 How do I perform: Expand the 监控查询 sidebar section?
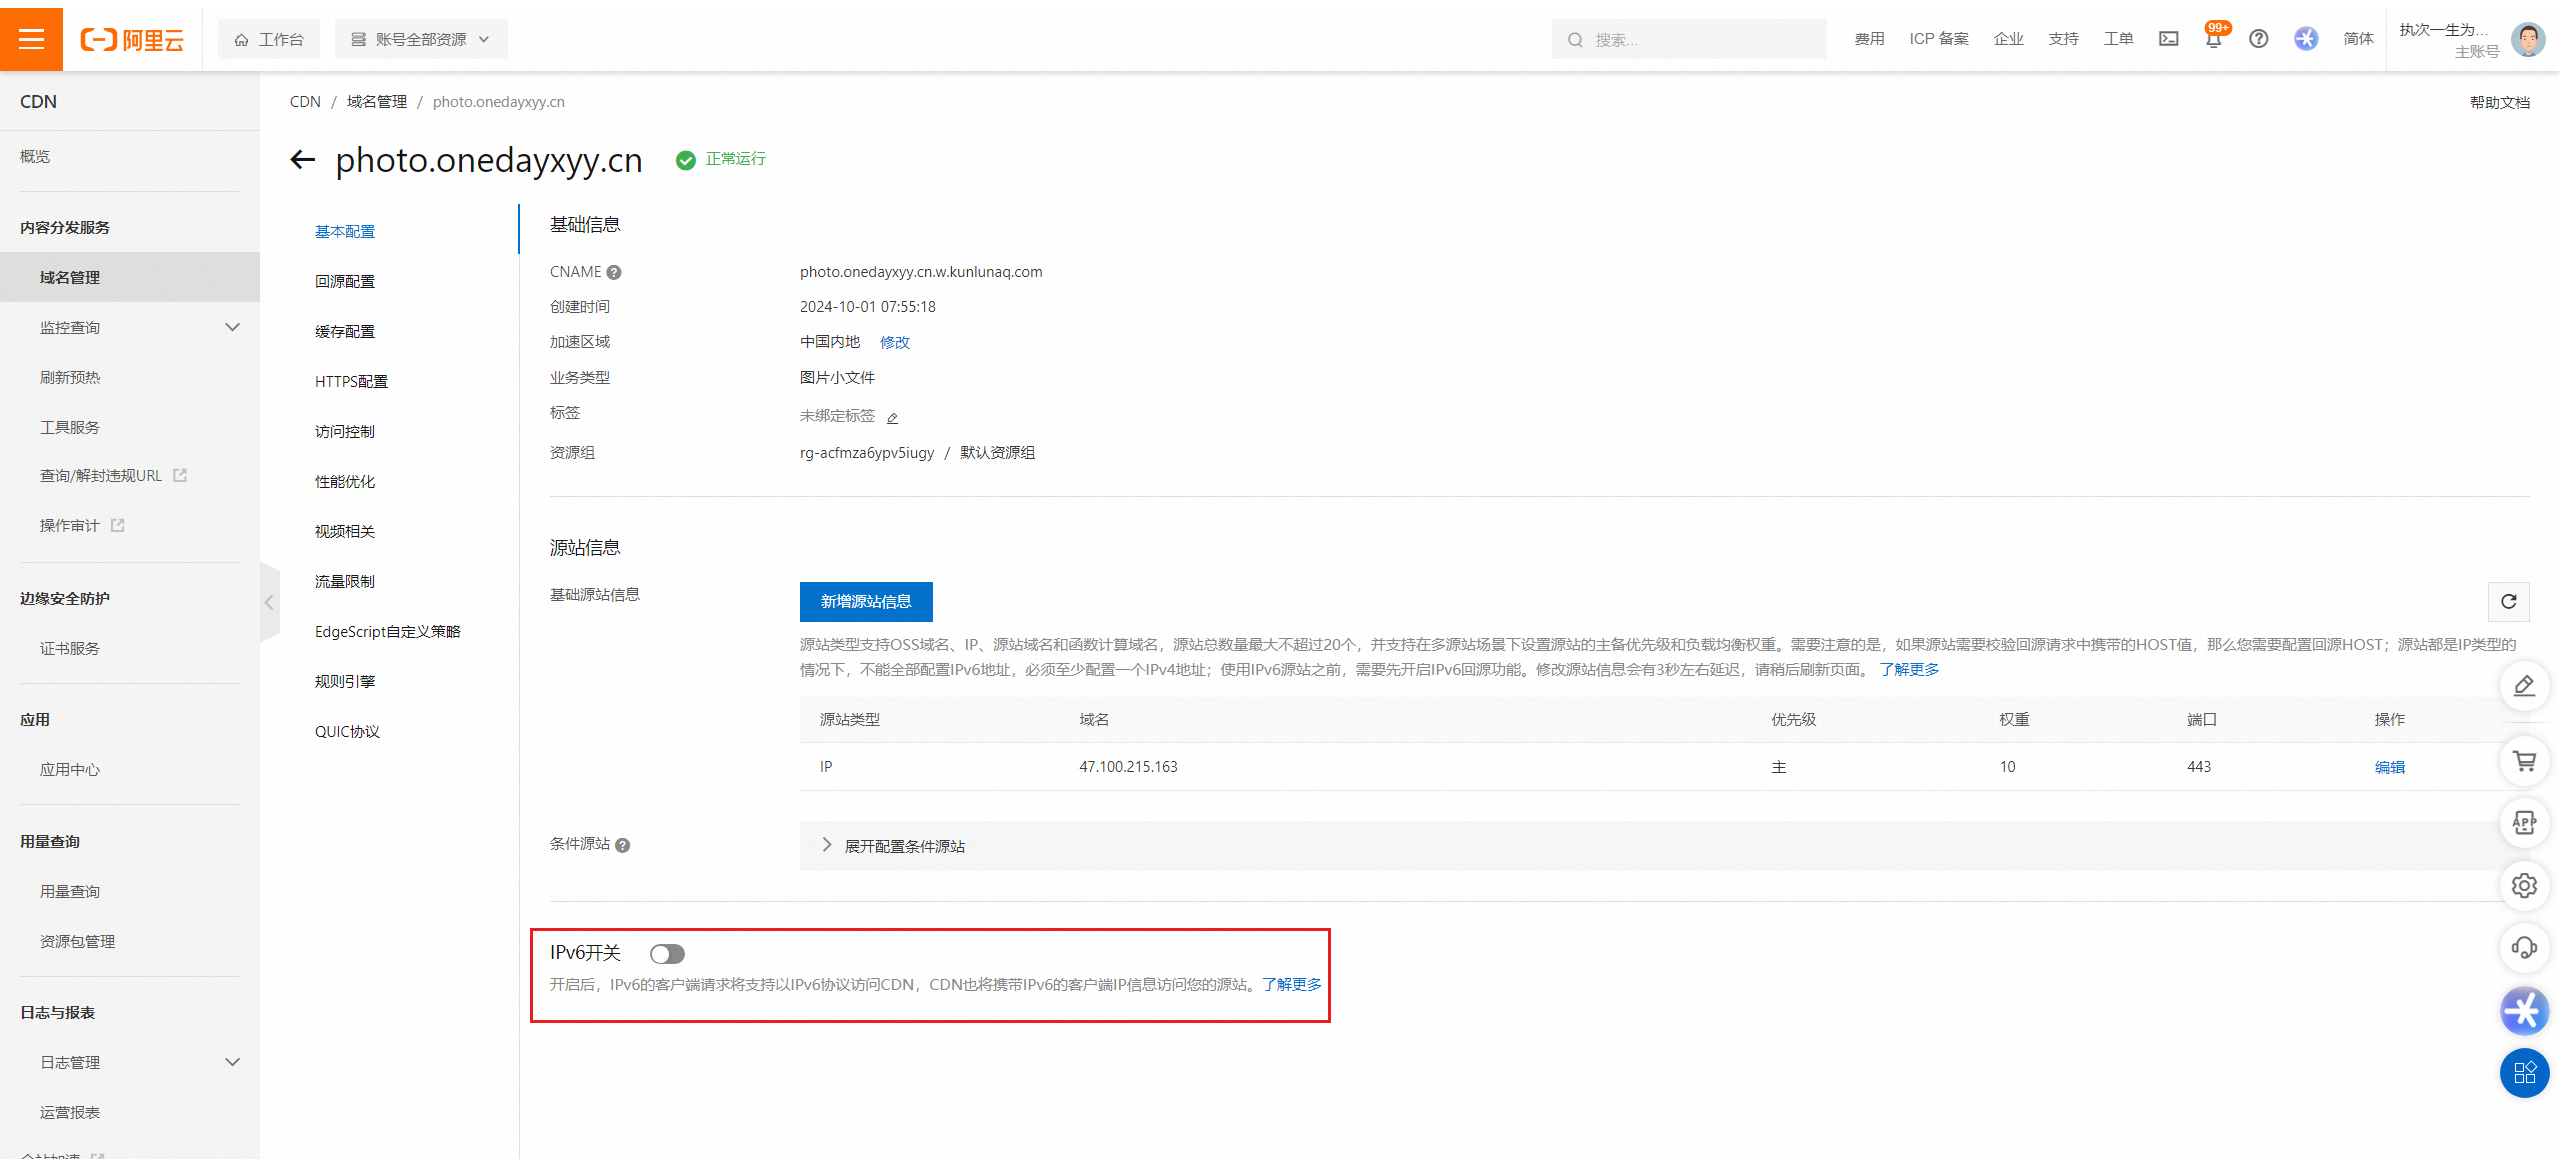[x=232, y=327]
